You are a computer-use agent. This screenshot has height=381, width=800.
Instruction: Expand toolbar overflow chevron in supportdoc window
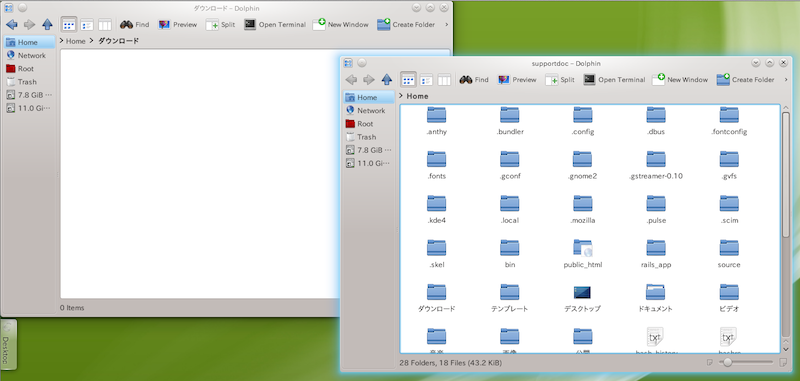(x=786, y=80)
